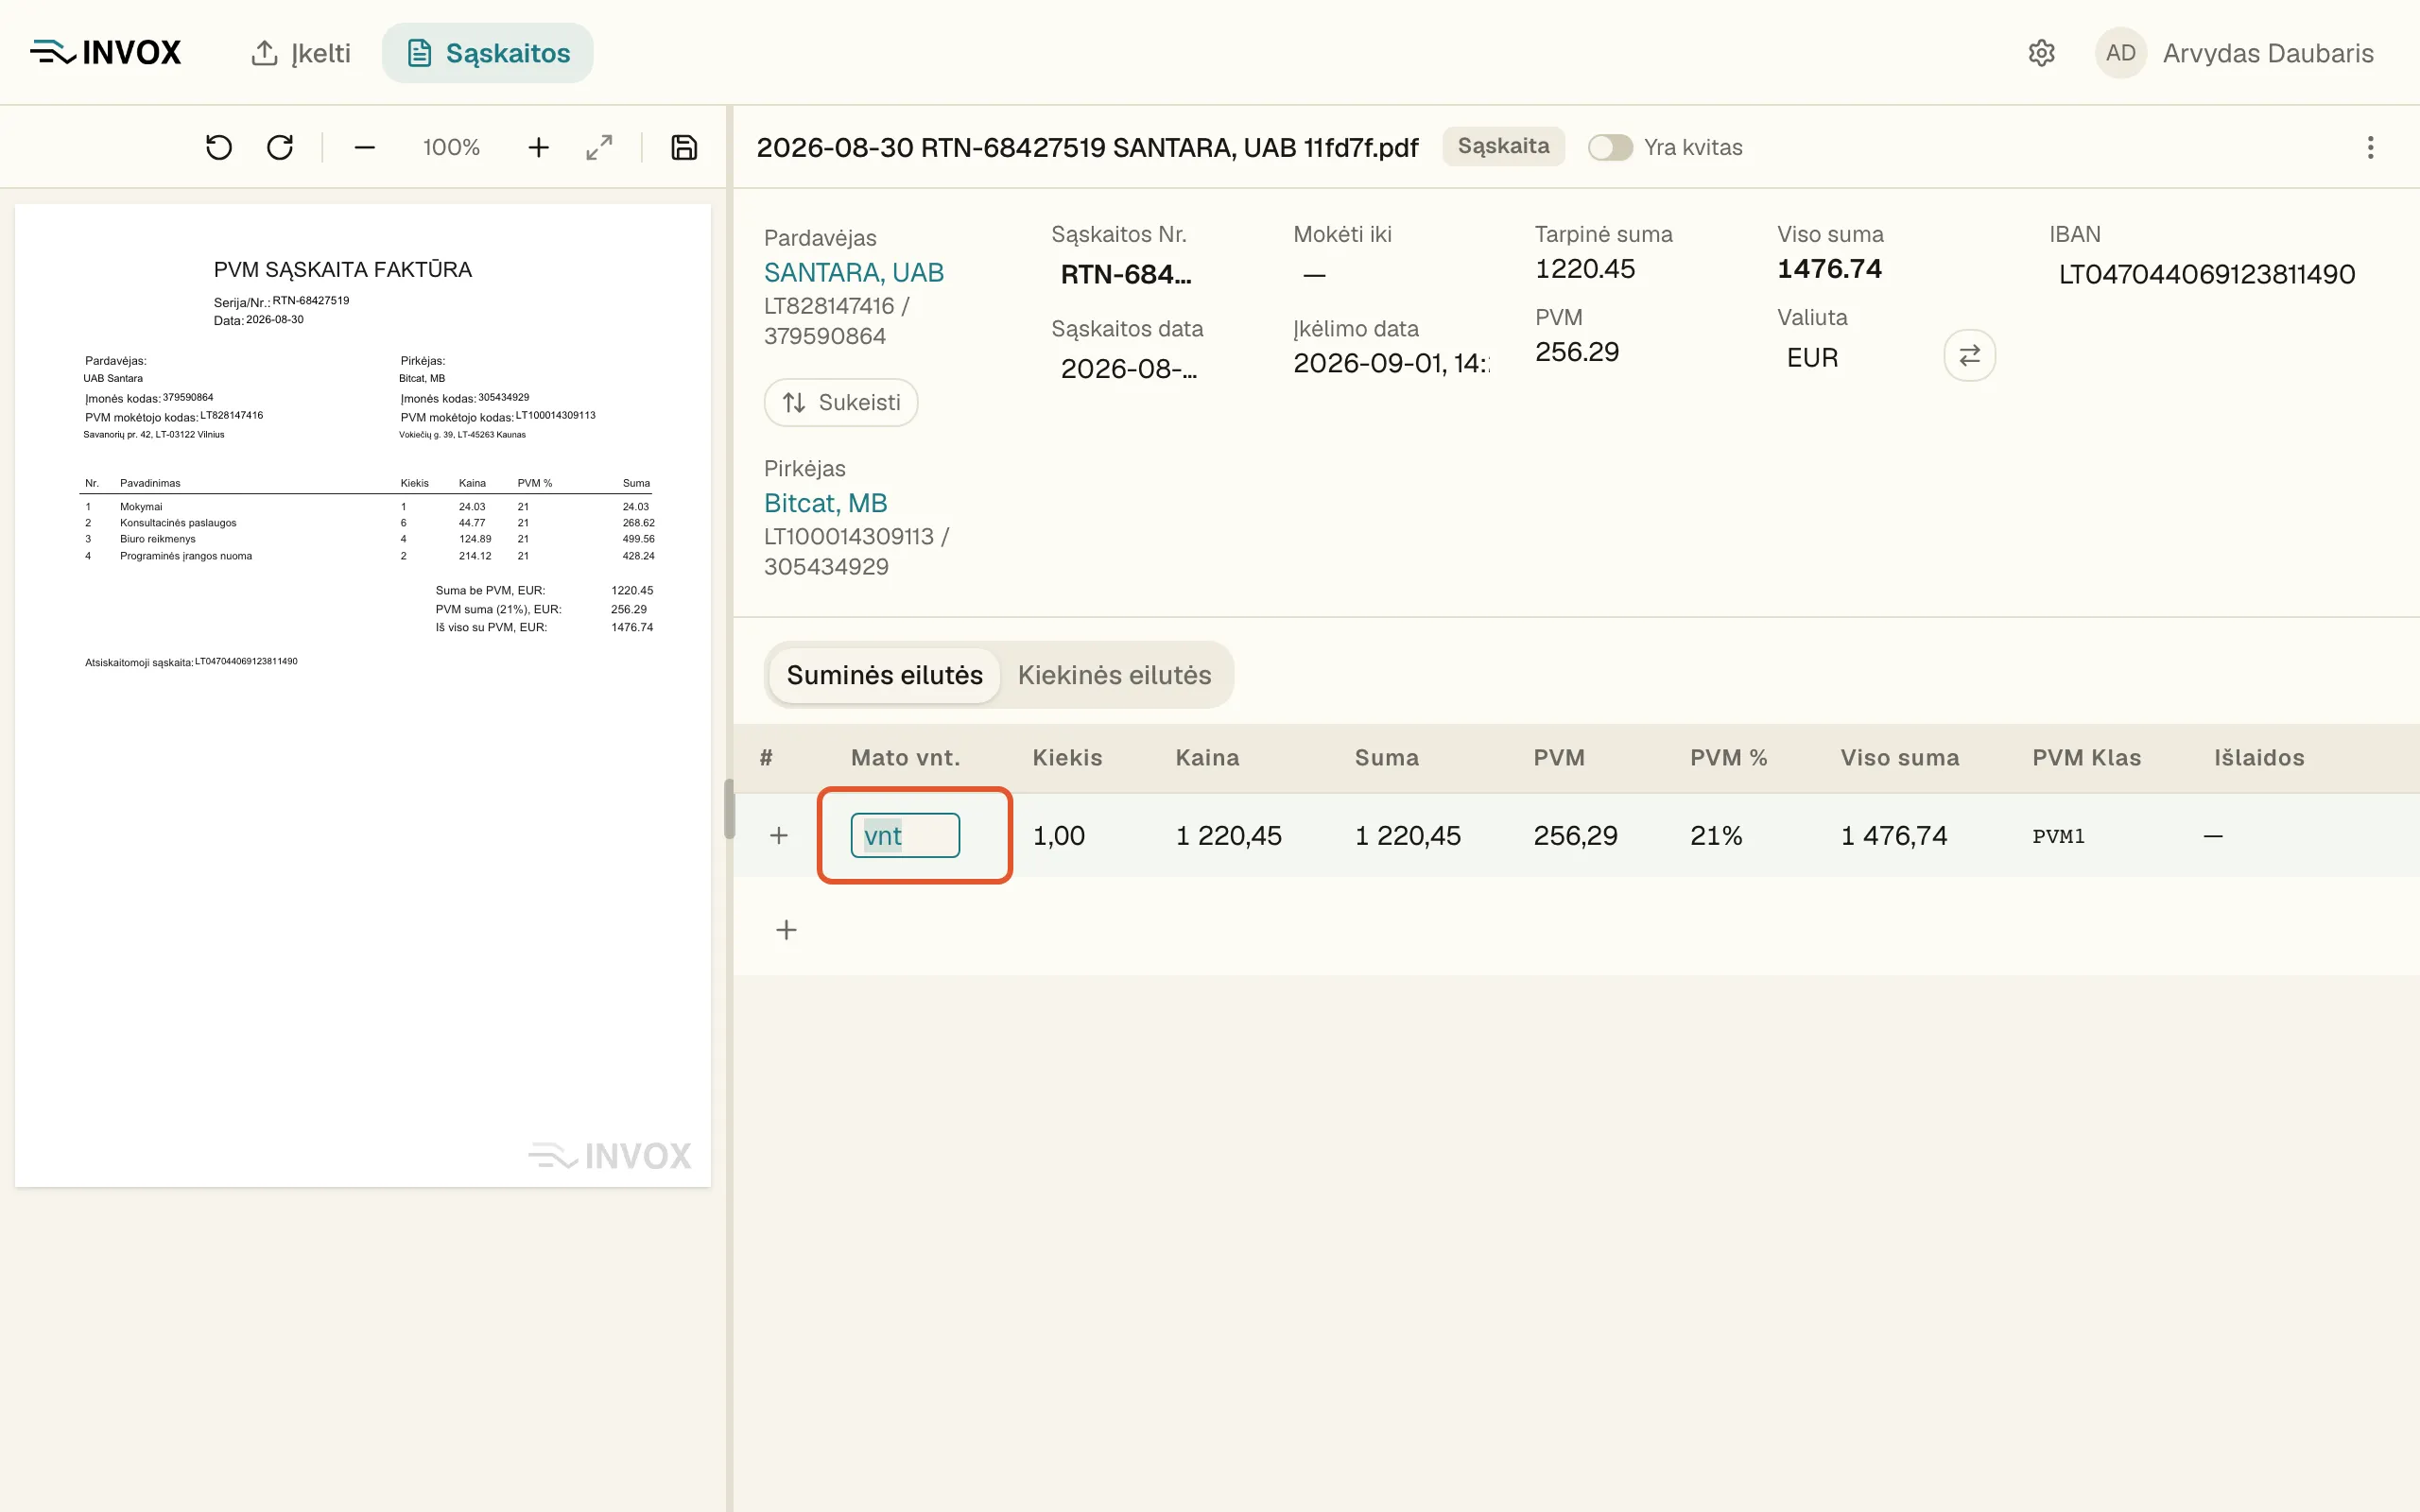Zoom in the PDF preview
The height and width of the screenshot is (1512, 2420).
(x=539, y=148)
